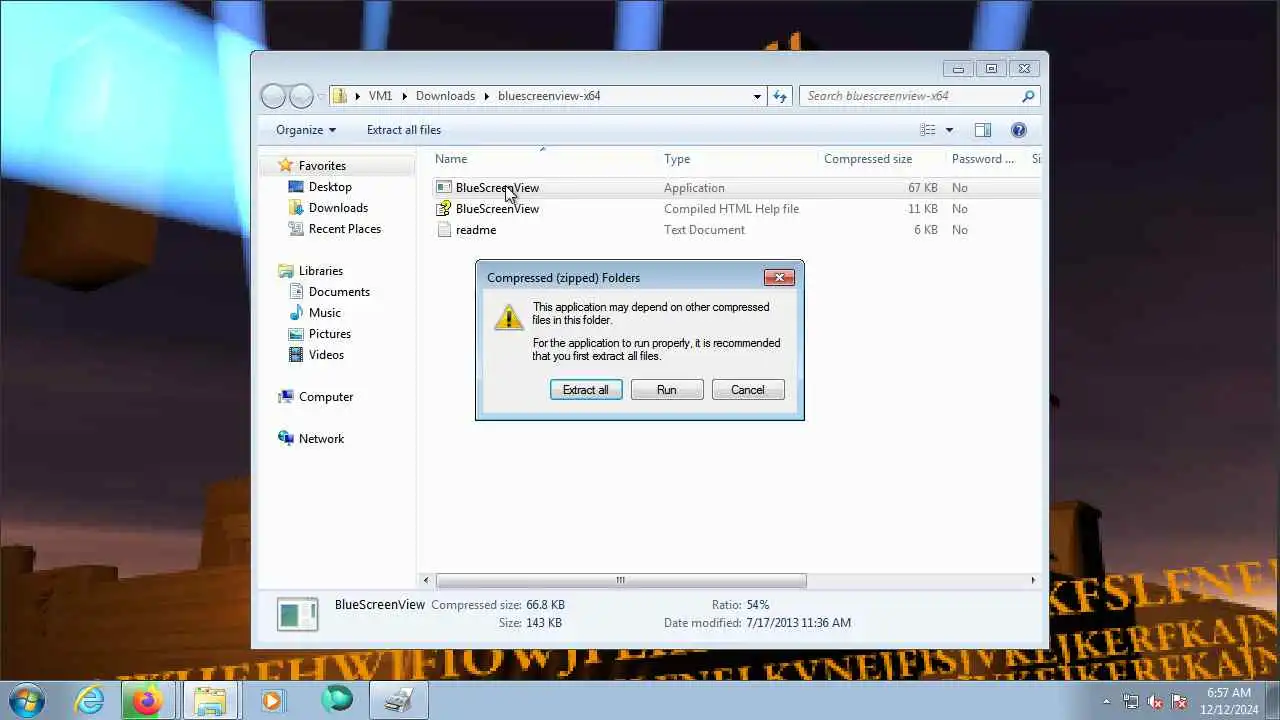Screen dimensions: 1280x720
Task: Launch Firefox from taskbar
Action: (148, 701)
